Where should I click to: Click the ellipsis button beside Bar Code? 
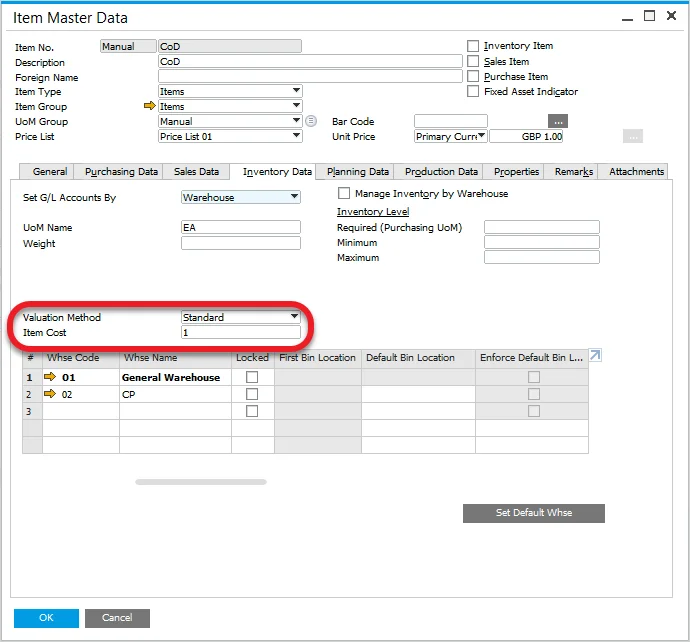(x=557, y=122)
